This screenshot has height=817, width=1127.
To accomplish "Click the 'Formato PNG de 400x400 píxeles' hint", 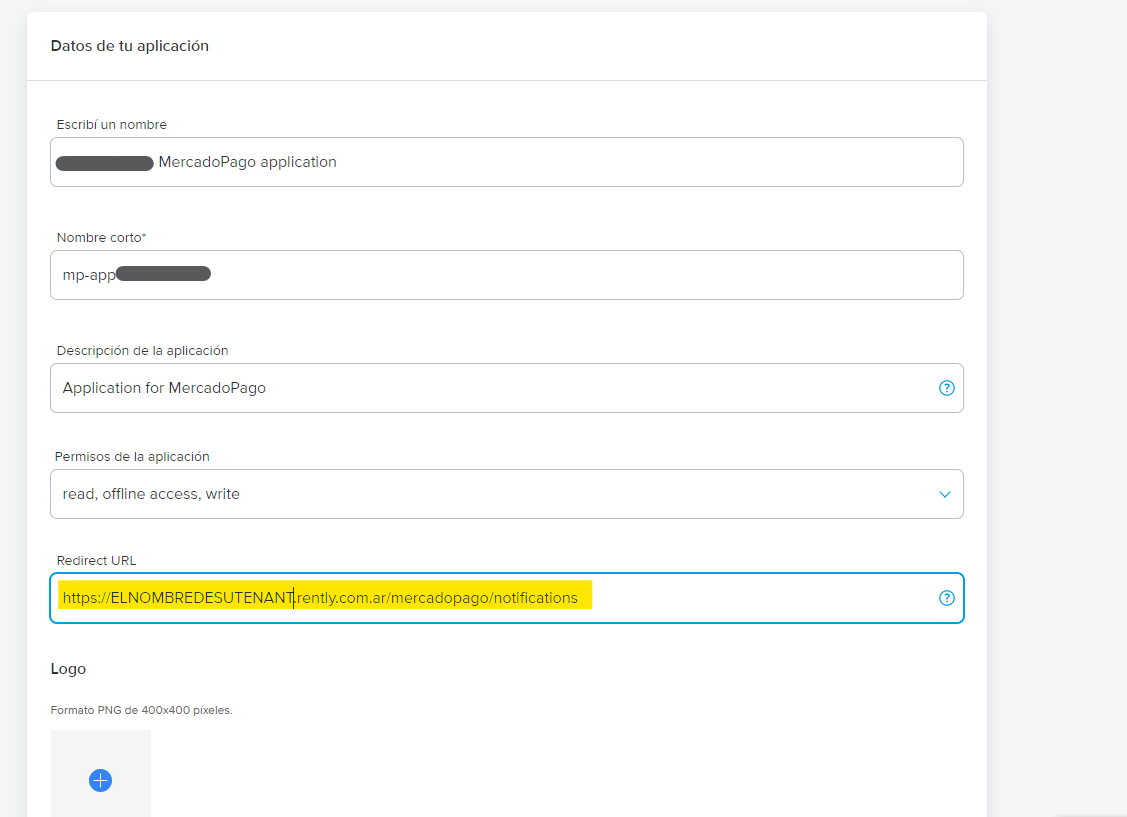I will (141, 711).
